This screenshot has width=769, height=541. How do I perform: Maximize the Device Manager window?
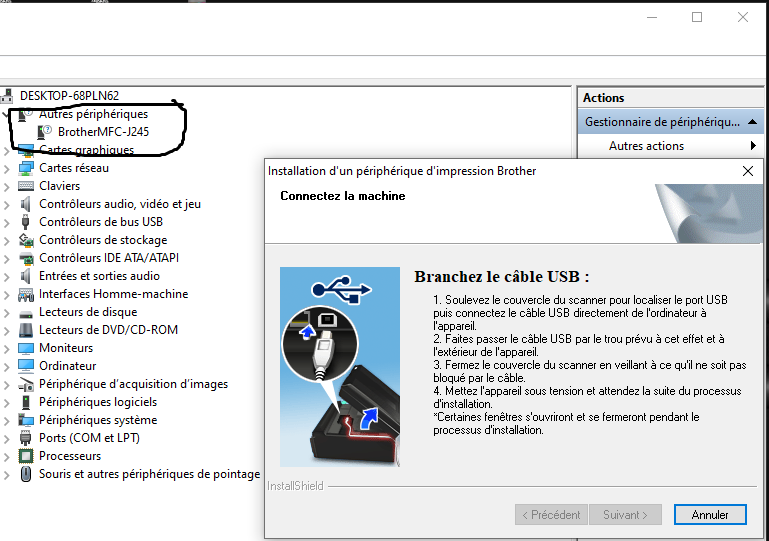coord(697,17)
